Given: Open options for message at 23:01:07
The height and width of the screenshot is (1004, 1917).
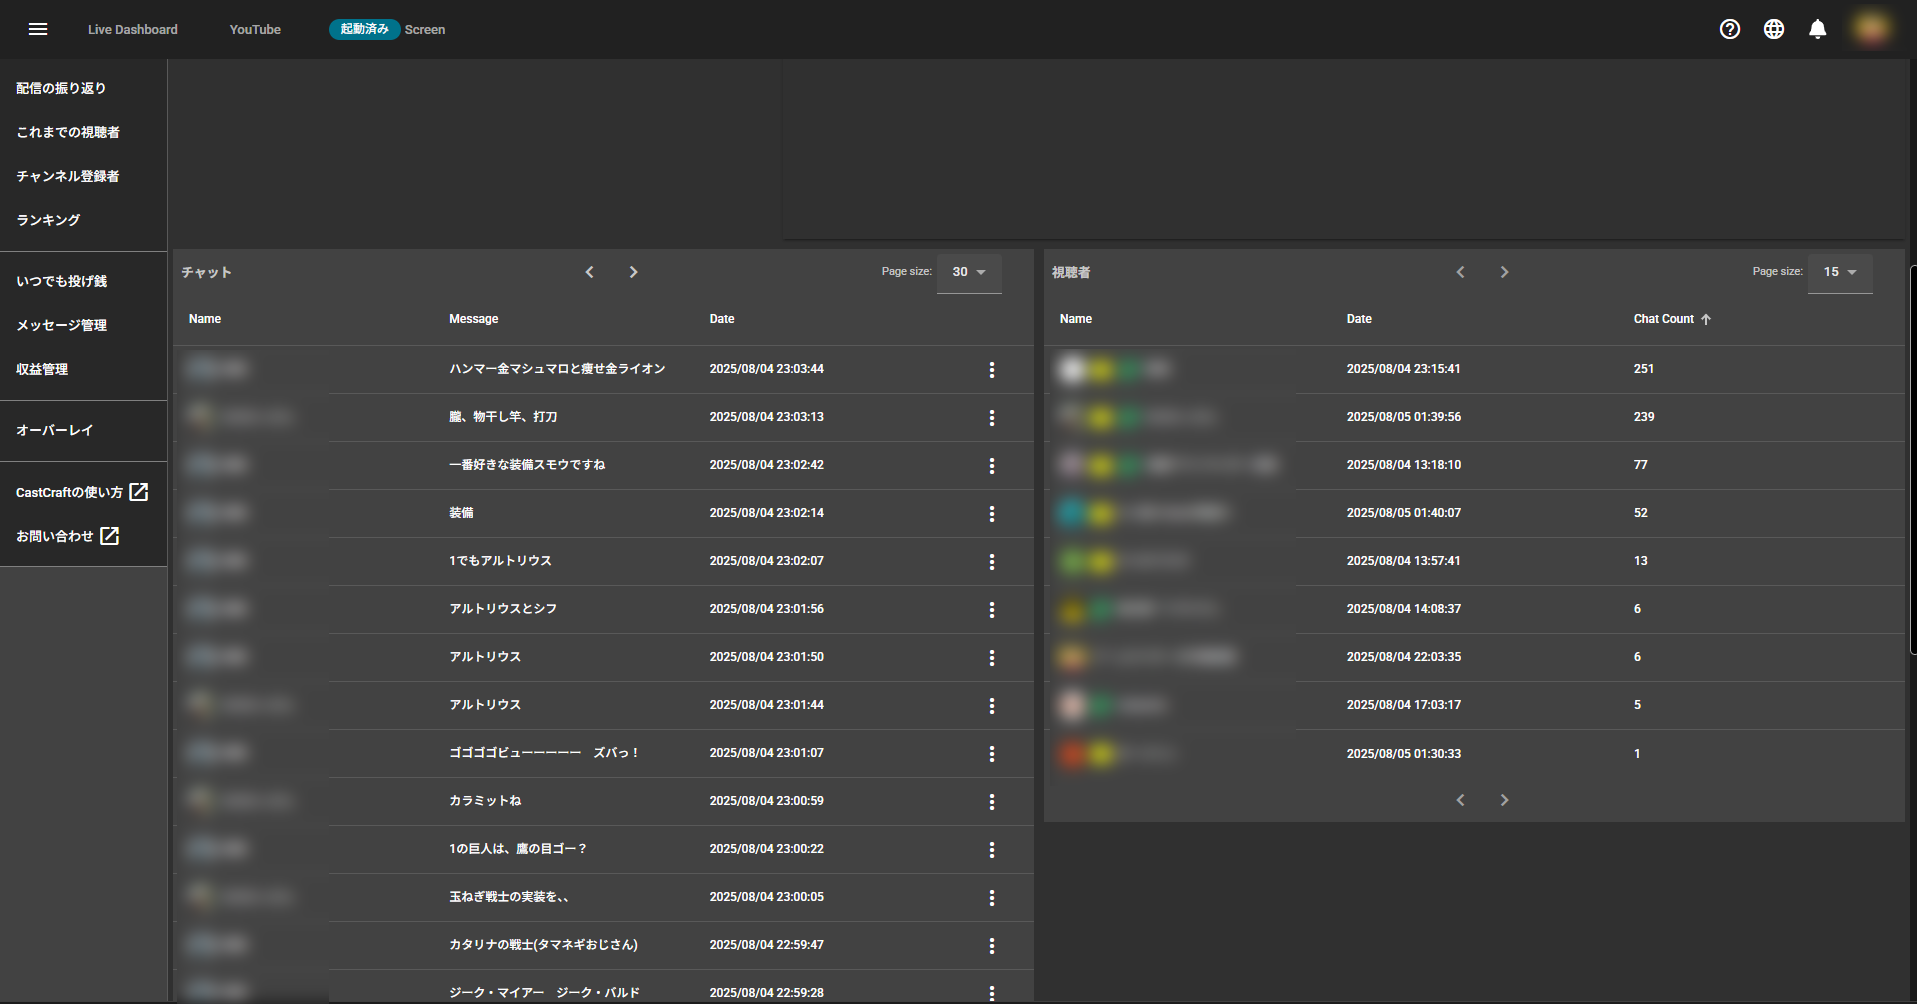Looking at the screenshot, I should [992, 754].
